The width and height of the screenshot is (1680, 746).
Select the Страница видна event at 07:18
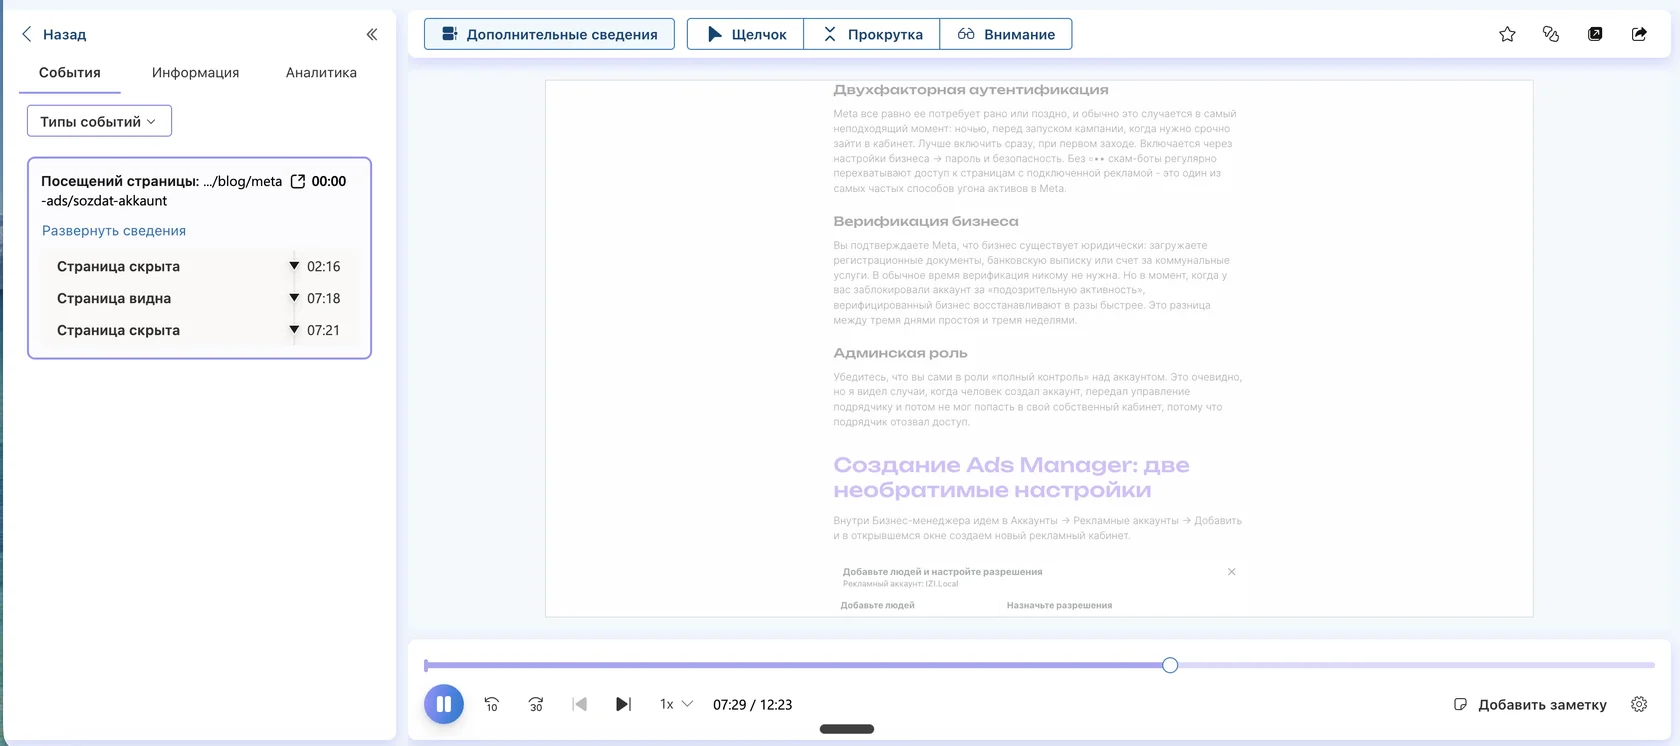(x=198, y=298)
